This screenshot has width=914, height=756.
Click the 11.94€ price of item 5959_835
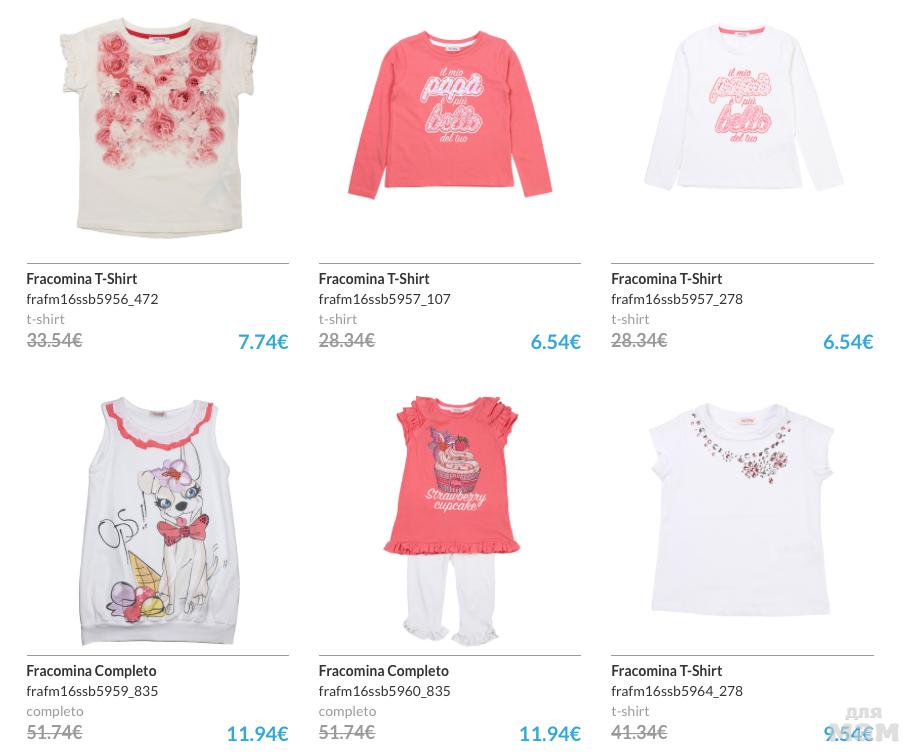coord(257,734)
